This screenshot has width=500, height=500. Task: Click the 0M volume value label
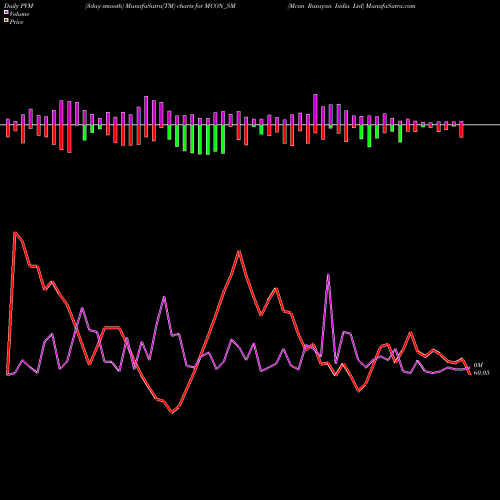point(478,365)
